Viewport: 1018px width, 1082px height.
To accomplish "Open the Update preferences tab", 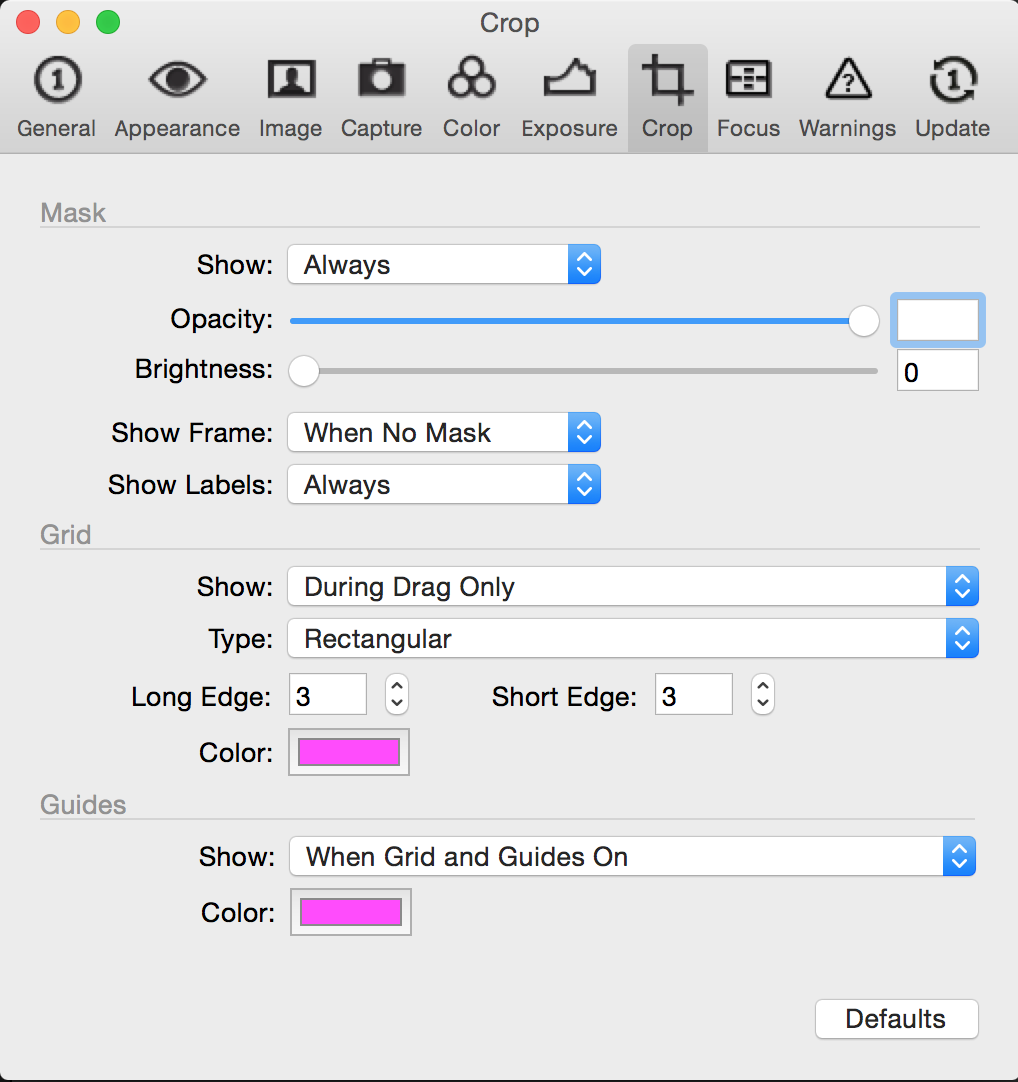I will coord(952,98).
